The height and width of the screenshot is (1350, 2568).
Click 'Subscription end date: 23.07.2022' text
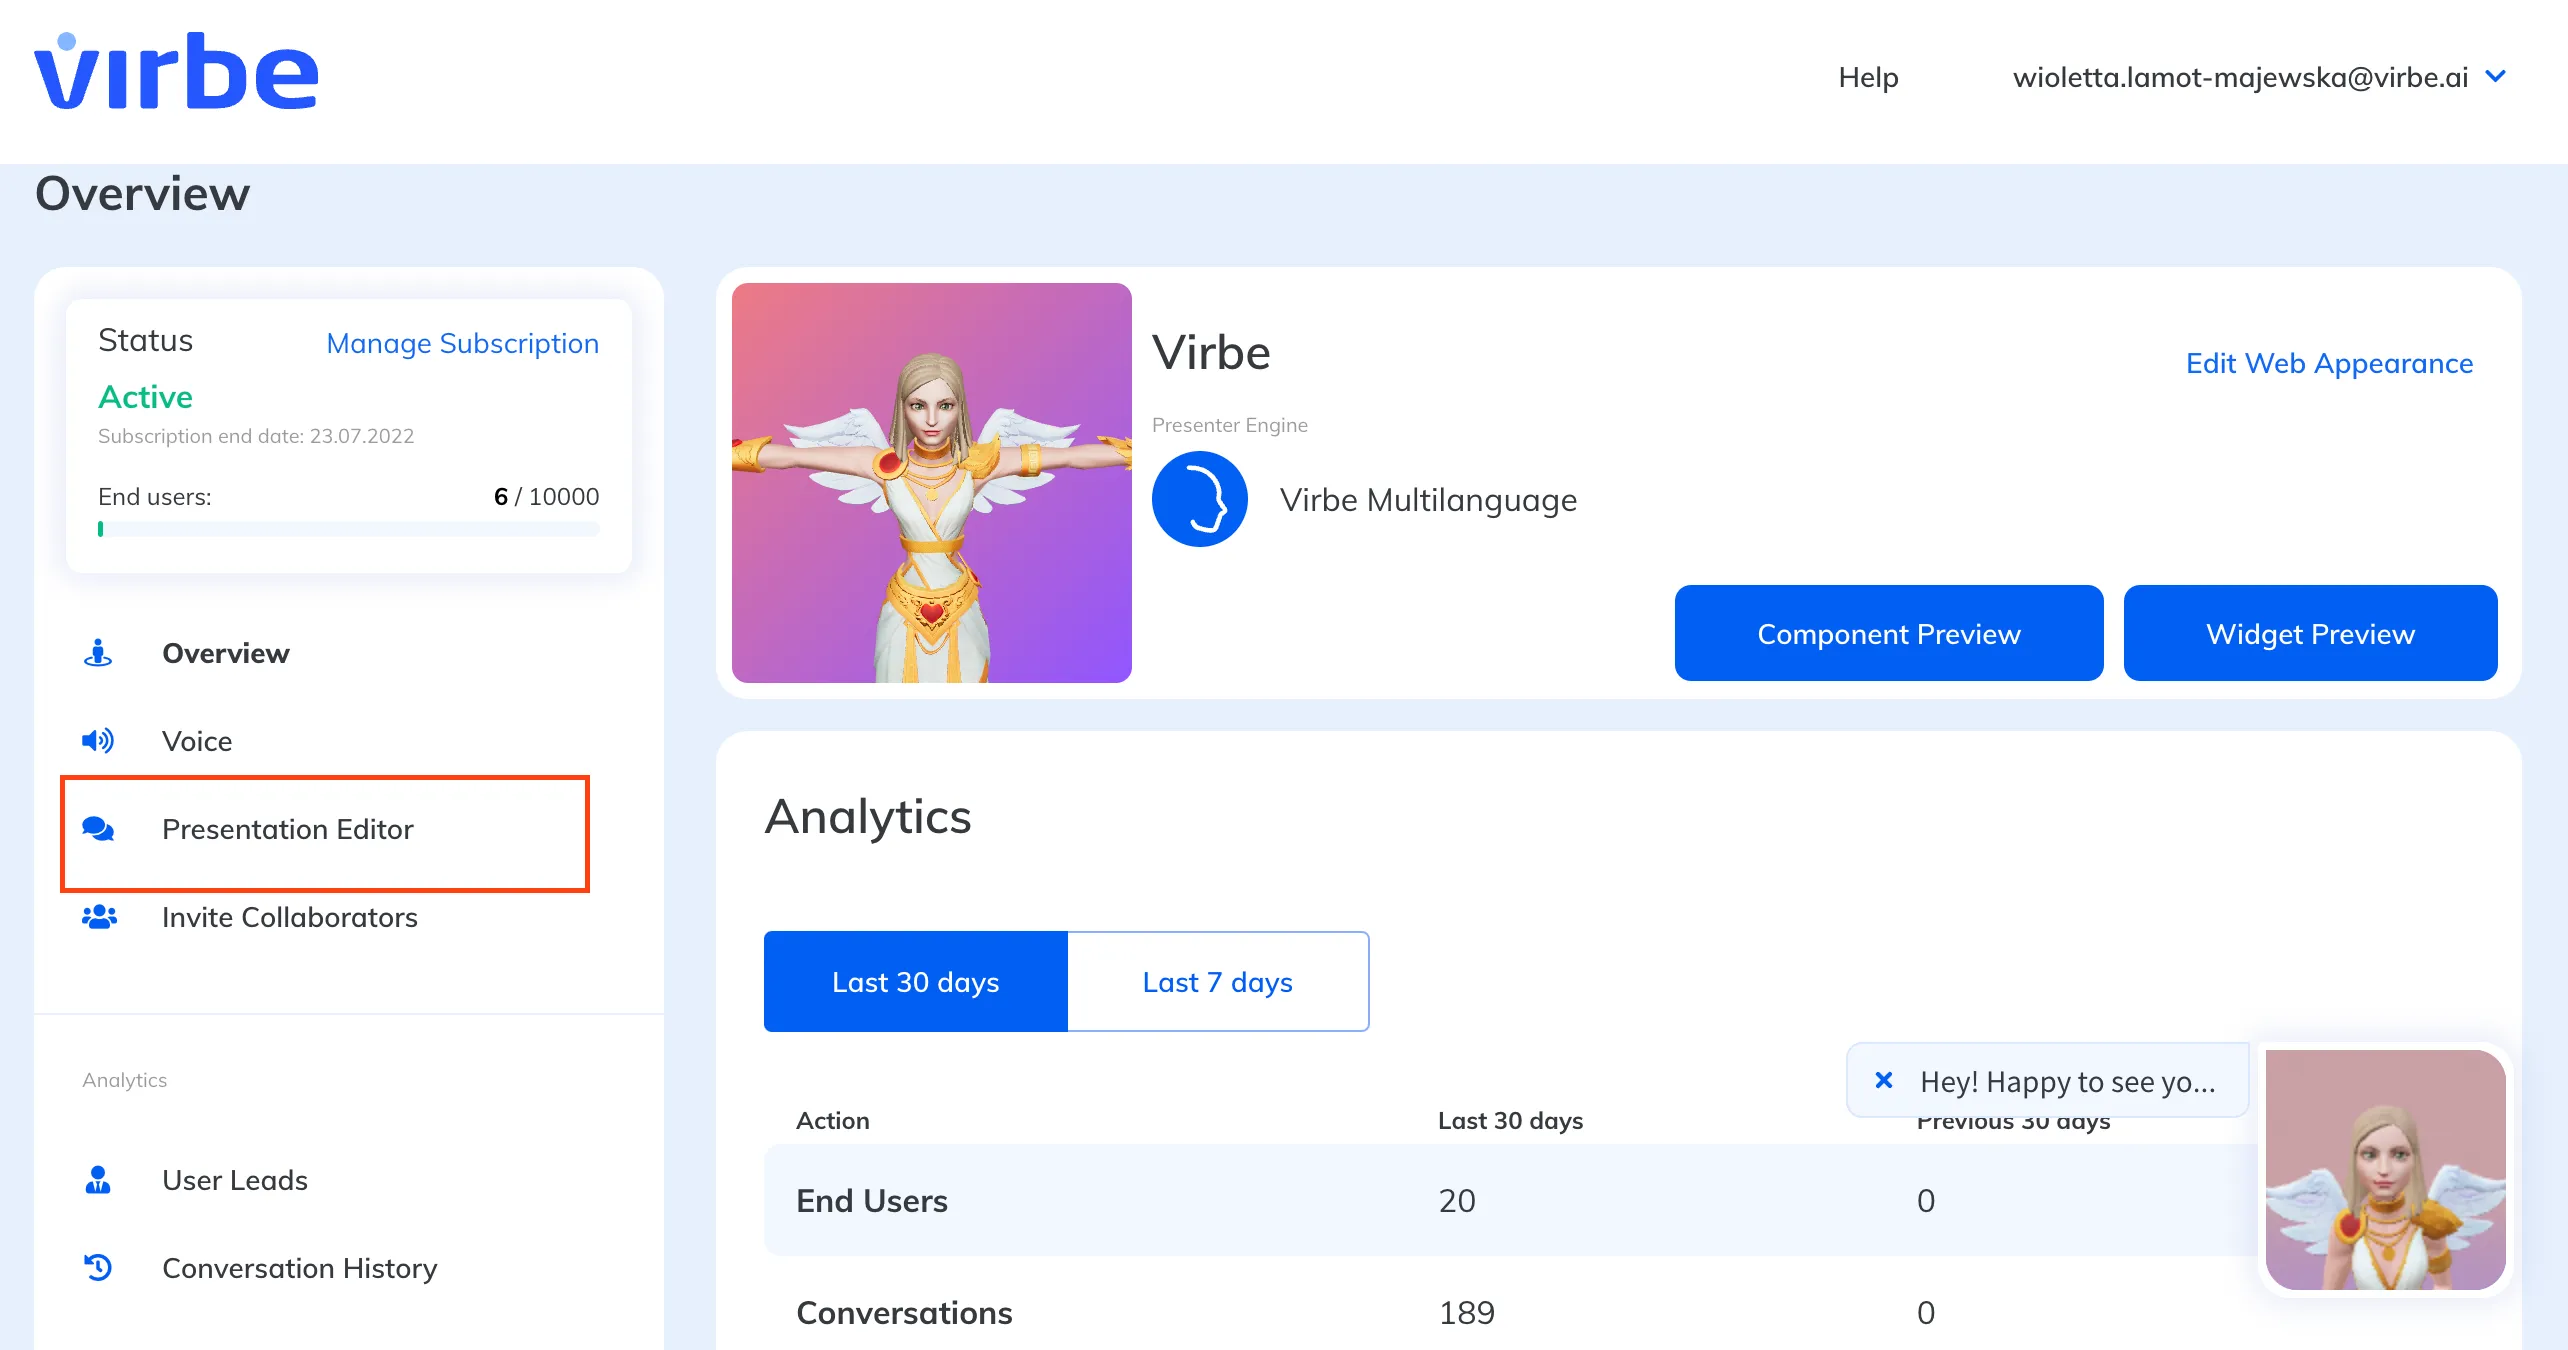(256, 436)
